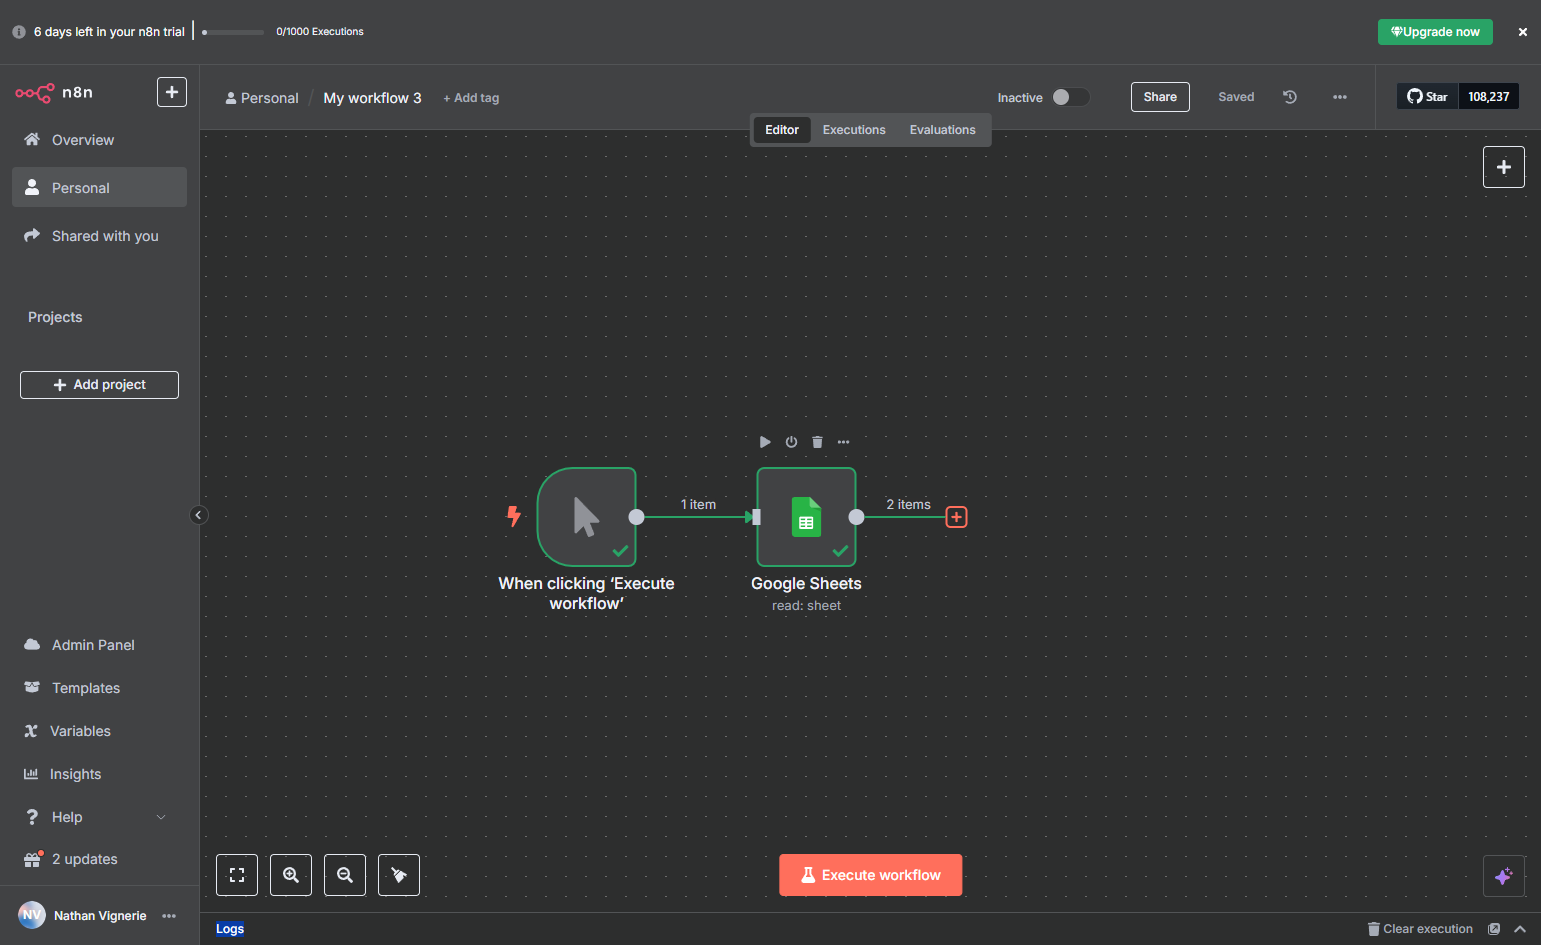
Task: Open user menu next to Nathan Vignerie
Action: click(x=169, y=916)
